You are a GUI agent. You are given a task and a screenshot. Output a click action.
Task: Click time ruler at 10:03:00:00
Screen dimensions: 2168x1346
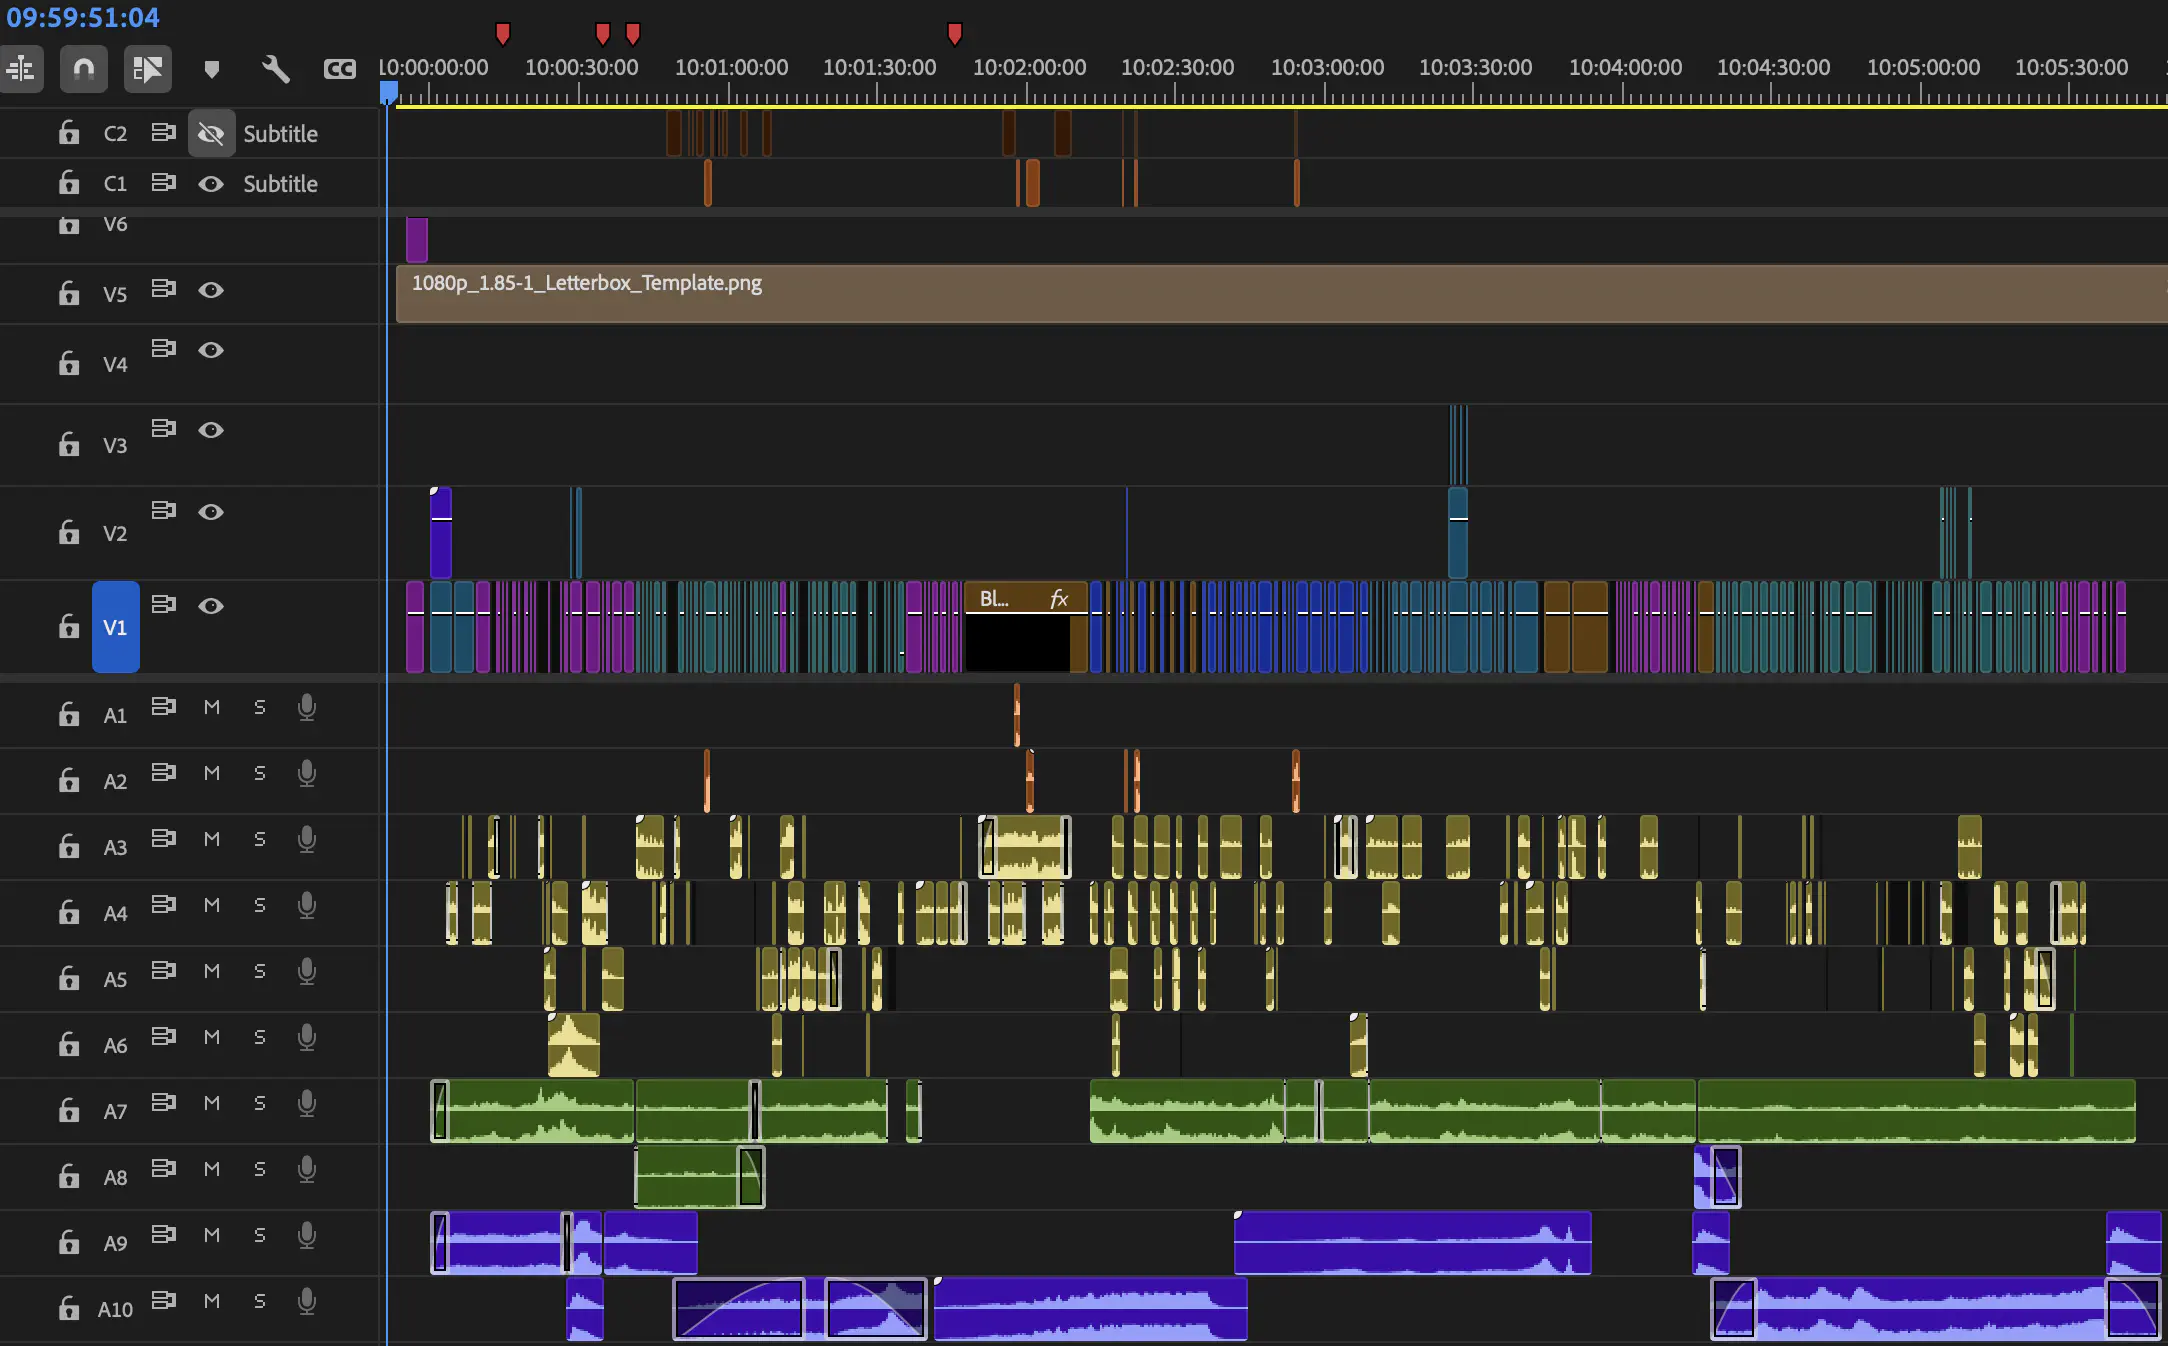(1327, 92)
